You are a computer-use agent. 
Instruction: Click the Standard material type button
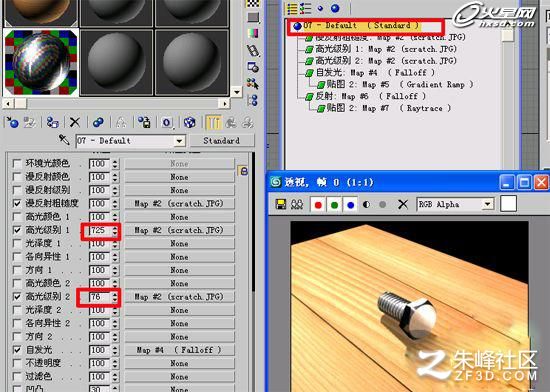click(x=222, y=141)
